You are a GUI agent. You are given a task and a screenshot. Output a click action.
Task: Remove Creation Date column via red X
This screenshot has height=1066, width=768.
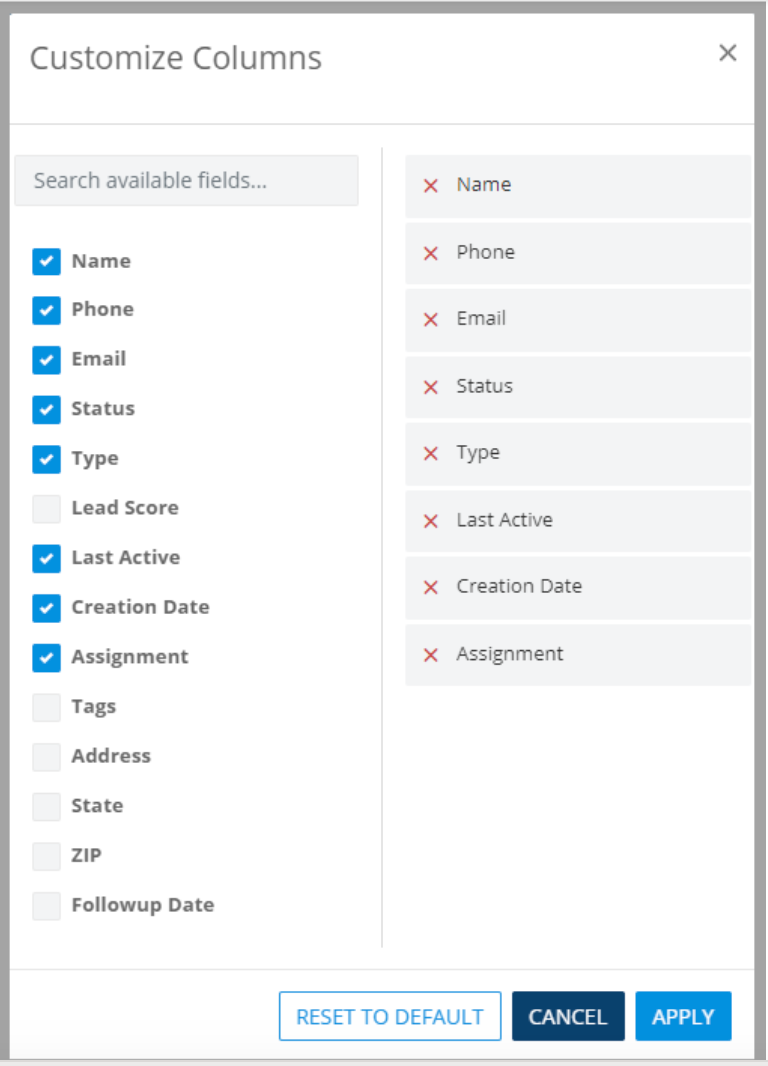(x=431, y=587)
